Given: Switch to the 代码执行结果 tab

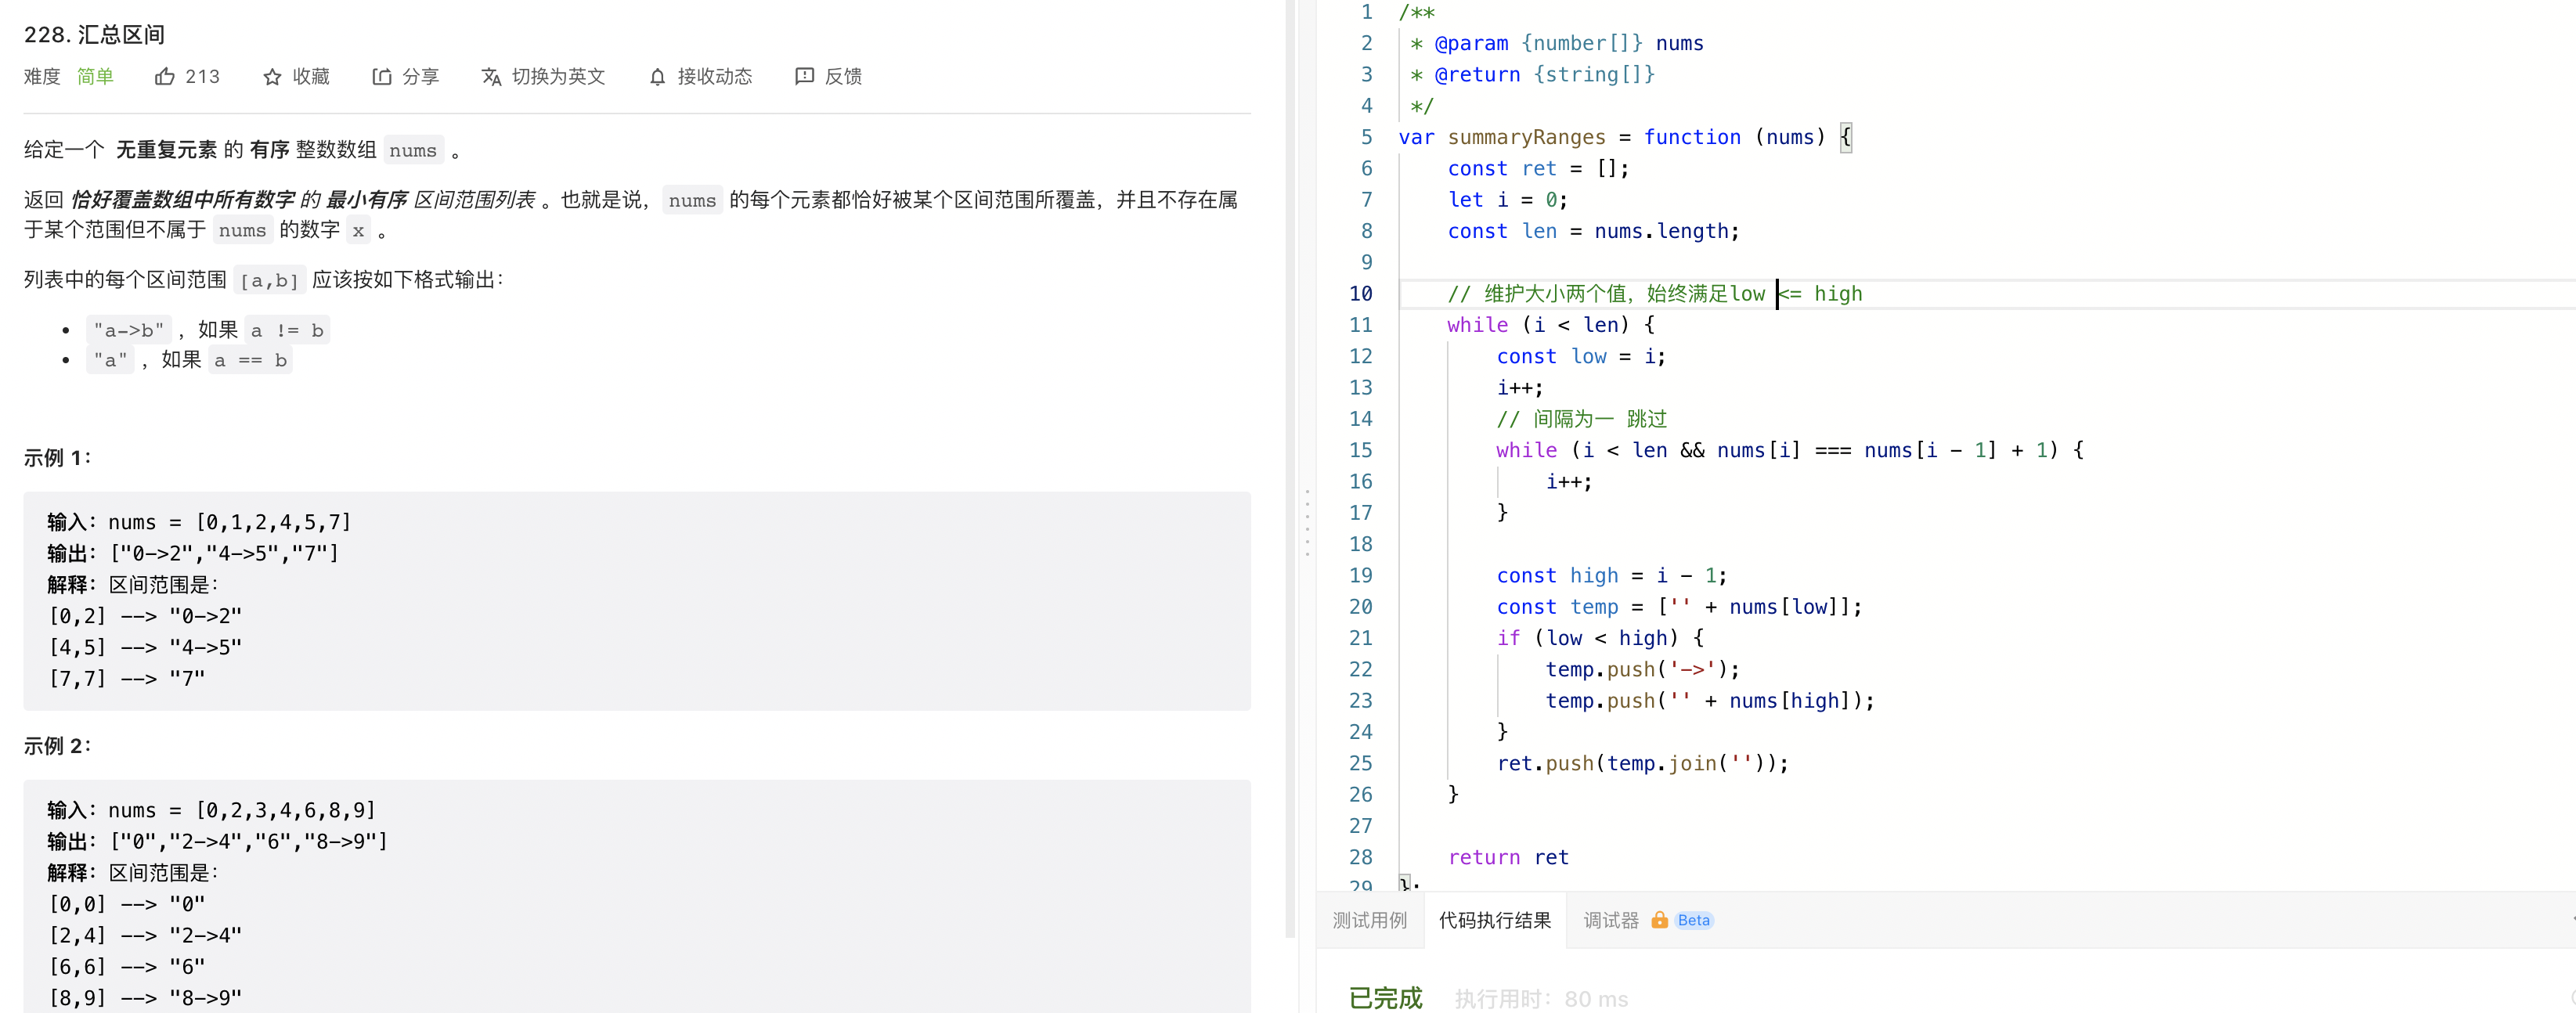Looking at the screenshot, I should [x=1494, y=920].
